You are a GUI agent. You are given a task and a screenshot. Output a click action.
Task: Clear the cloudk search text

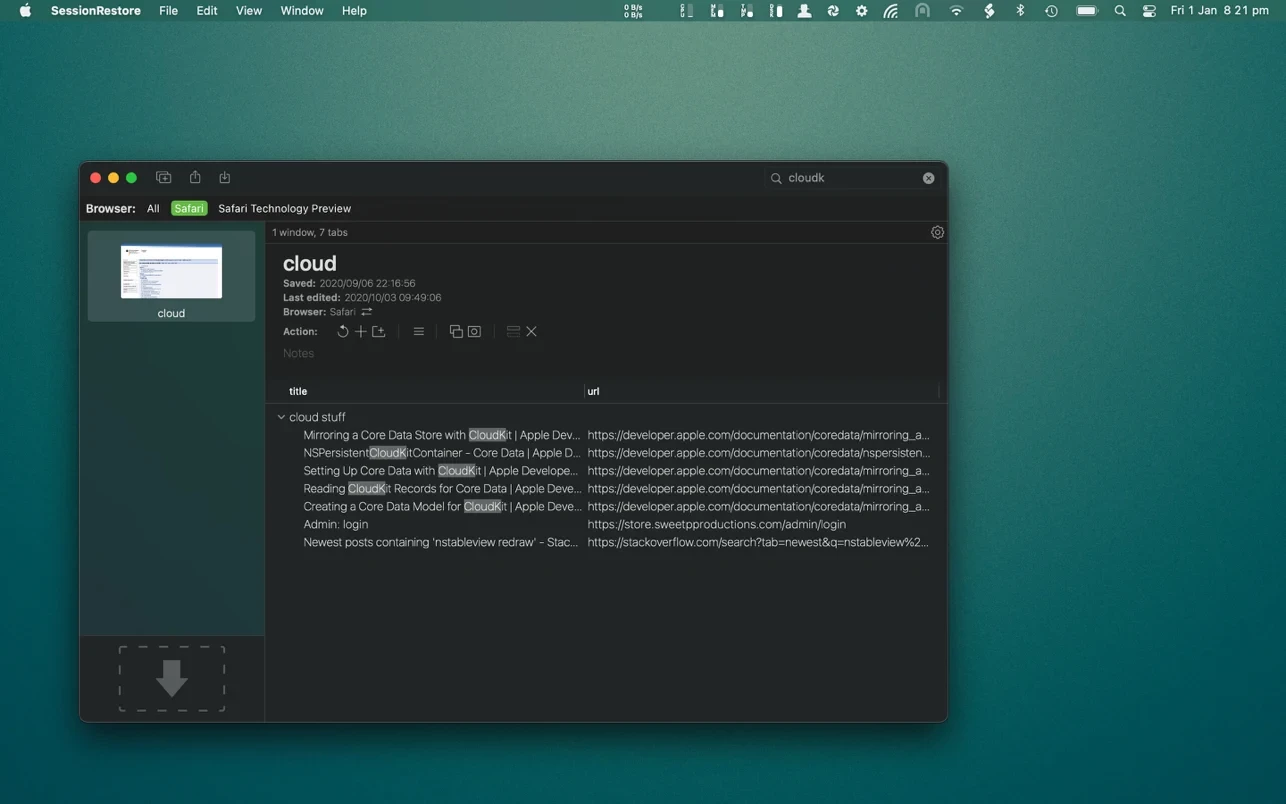tap(928, 178)
